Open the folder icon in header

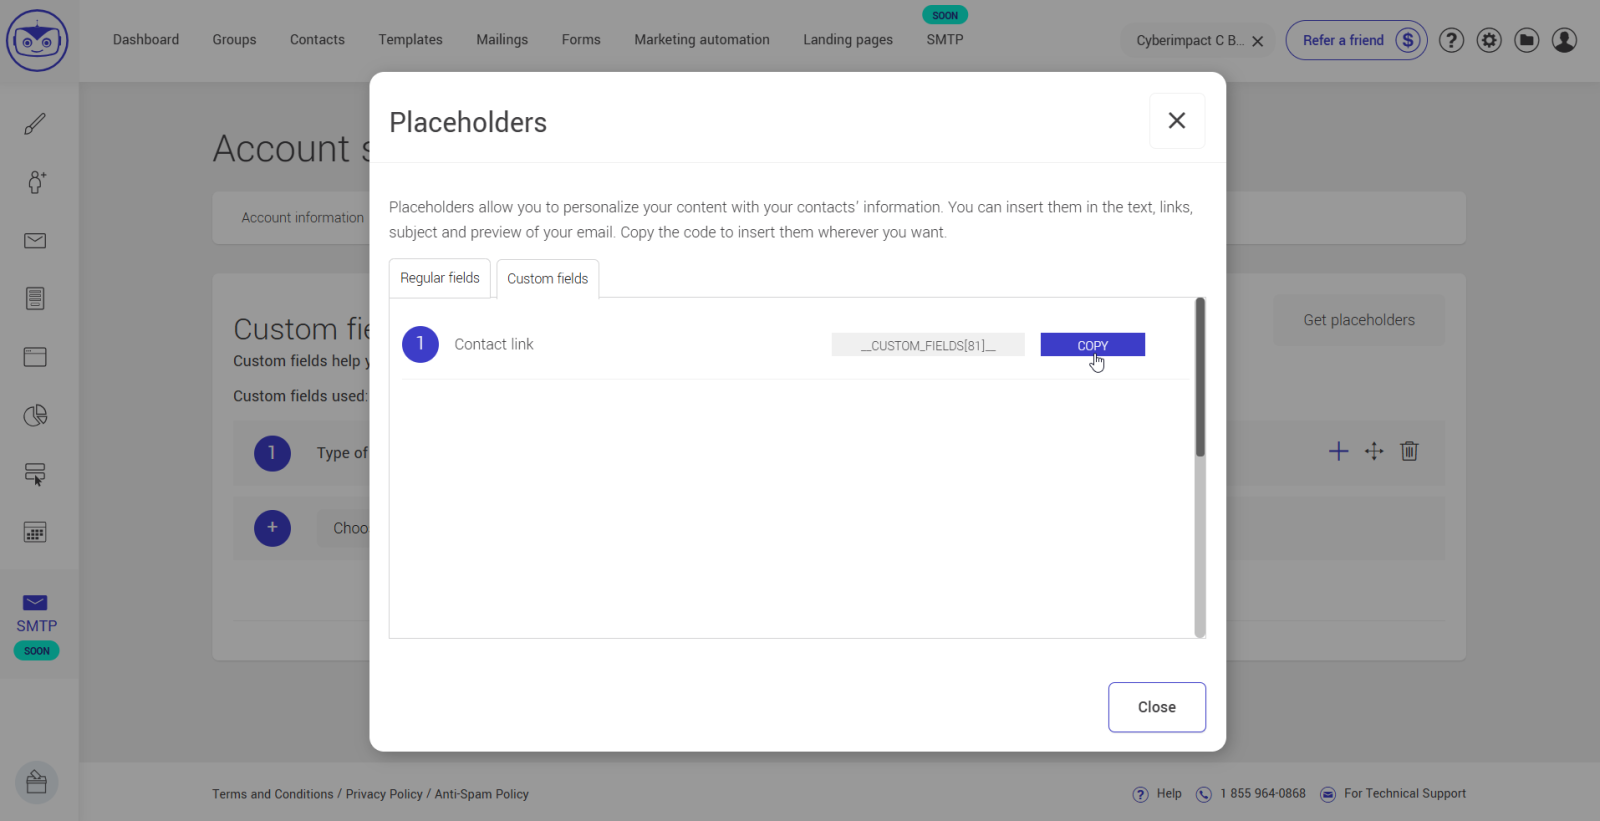[x=1526, y=40]
